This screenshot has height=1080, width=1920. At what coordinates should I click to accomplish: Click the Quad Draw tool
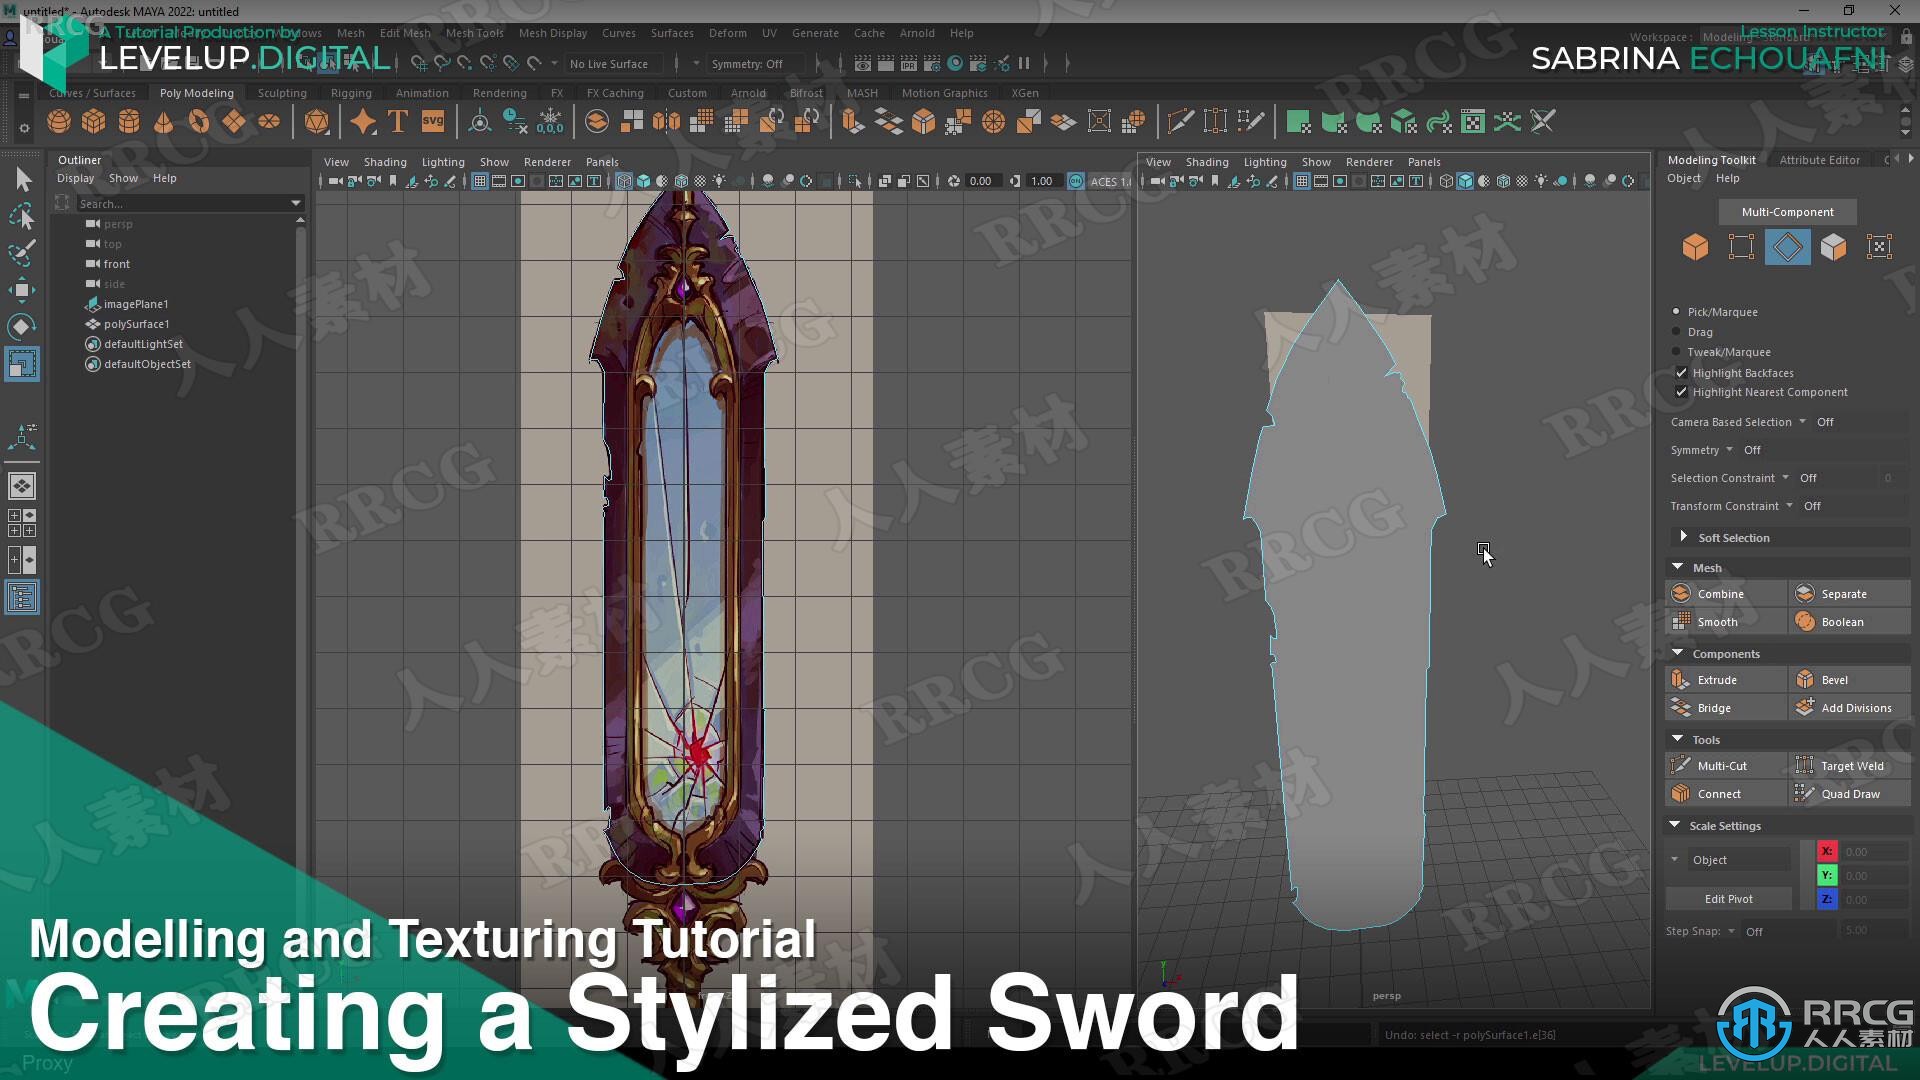tap(1849, 793)
